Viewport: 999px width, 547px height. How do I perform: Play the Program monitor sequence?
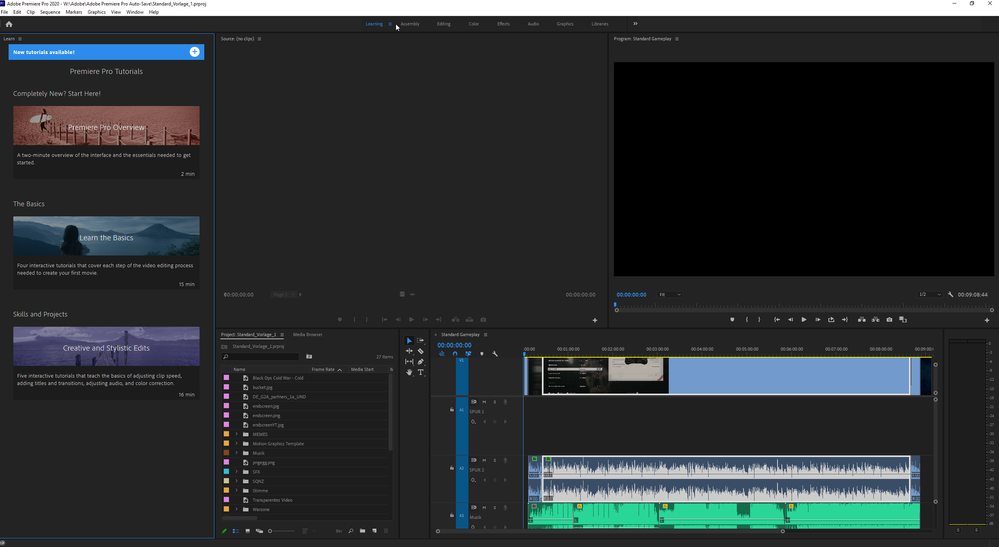pyautogui.click(x=803, y=320)
